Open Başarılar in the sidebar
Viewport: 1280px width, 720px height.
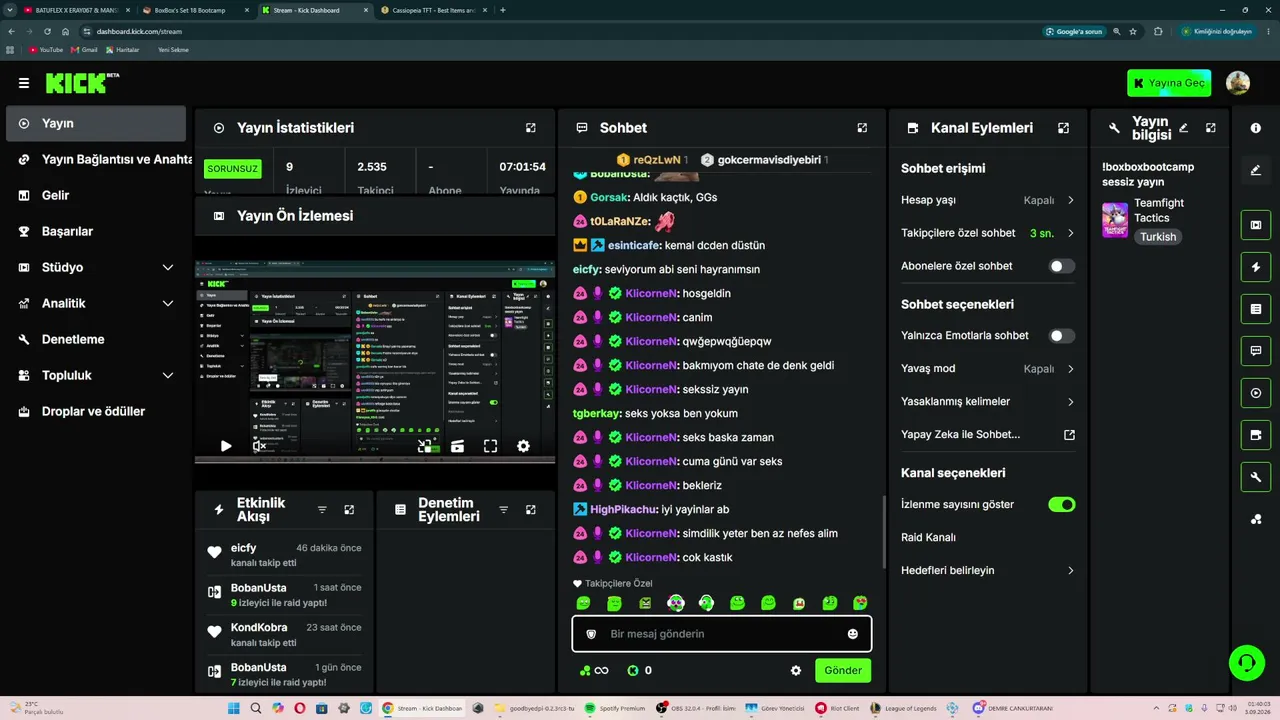[x=96, y=232]
